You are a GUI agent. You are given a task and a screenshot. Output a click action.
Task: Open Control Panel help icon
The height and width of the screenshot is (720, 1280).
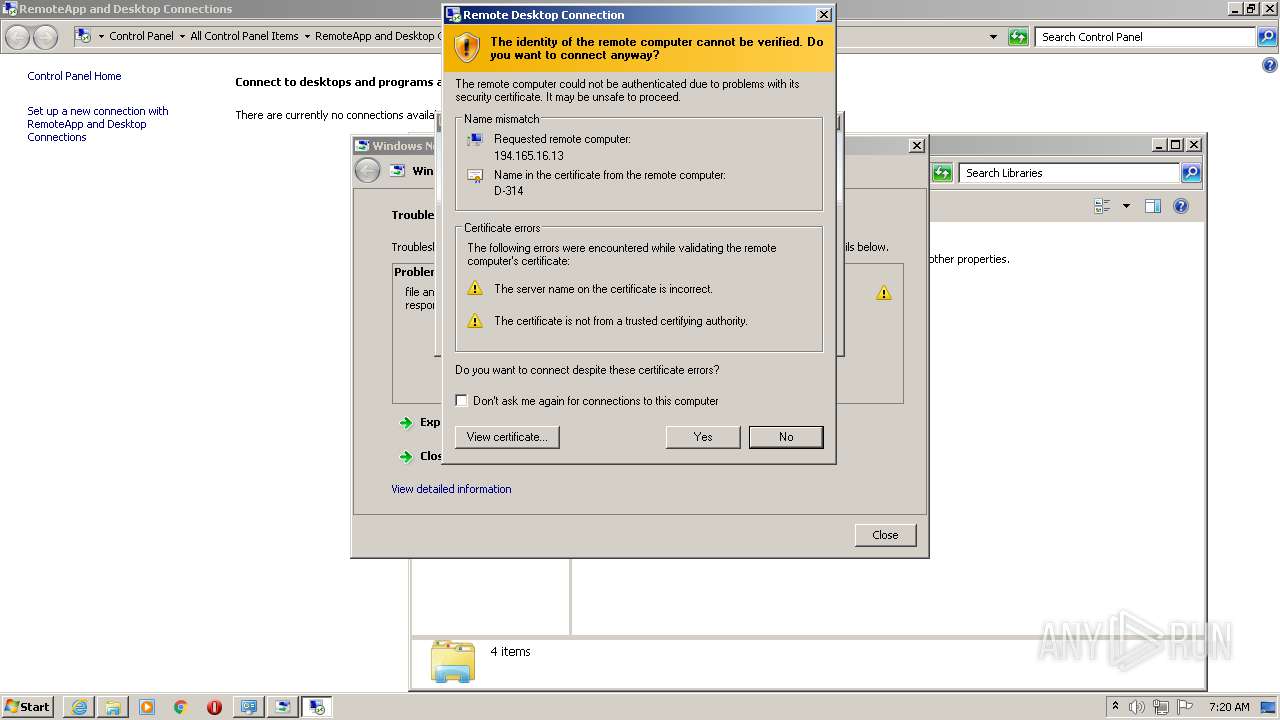click(x=1270, y=66)
